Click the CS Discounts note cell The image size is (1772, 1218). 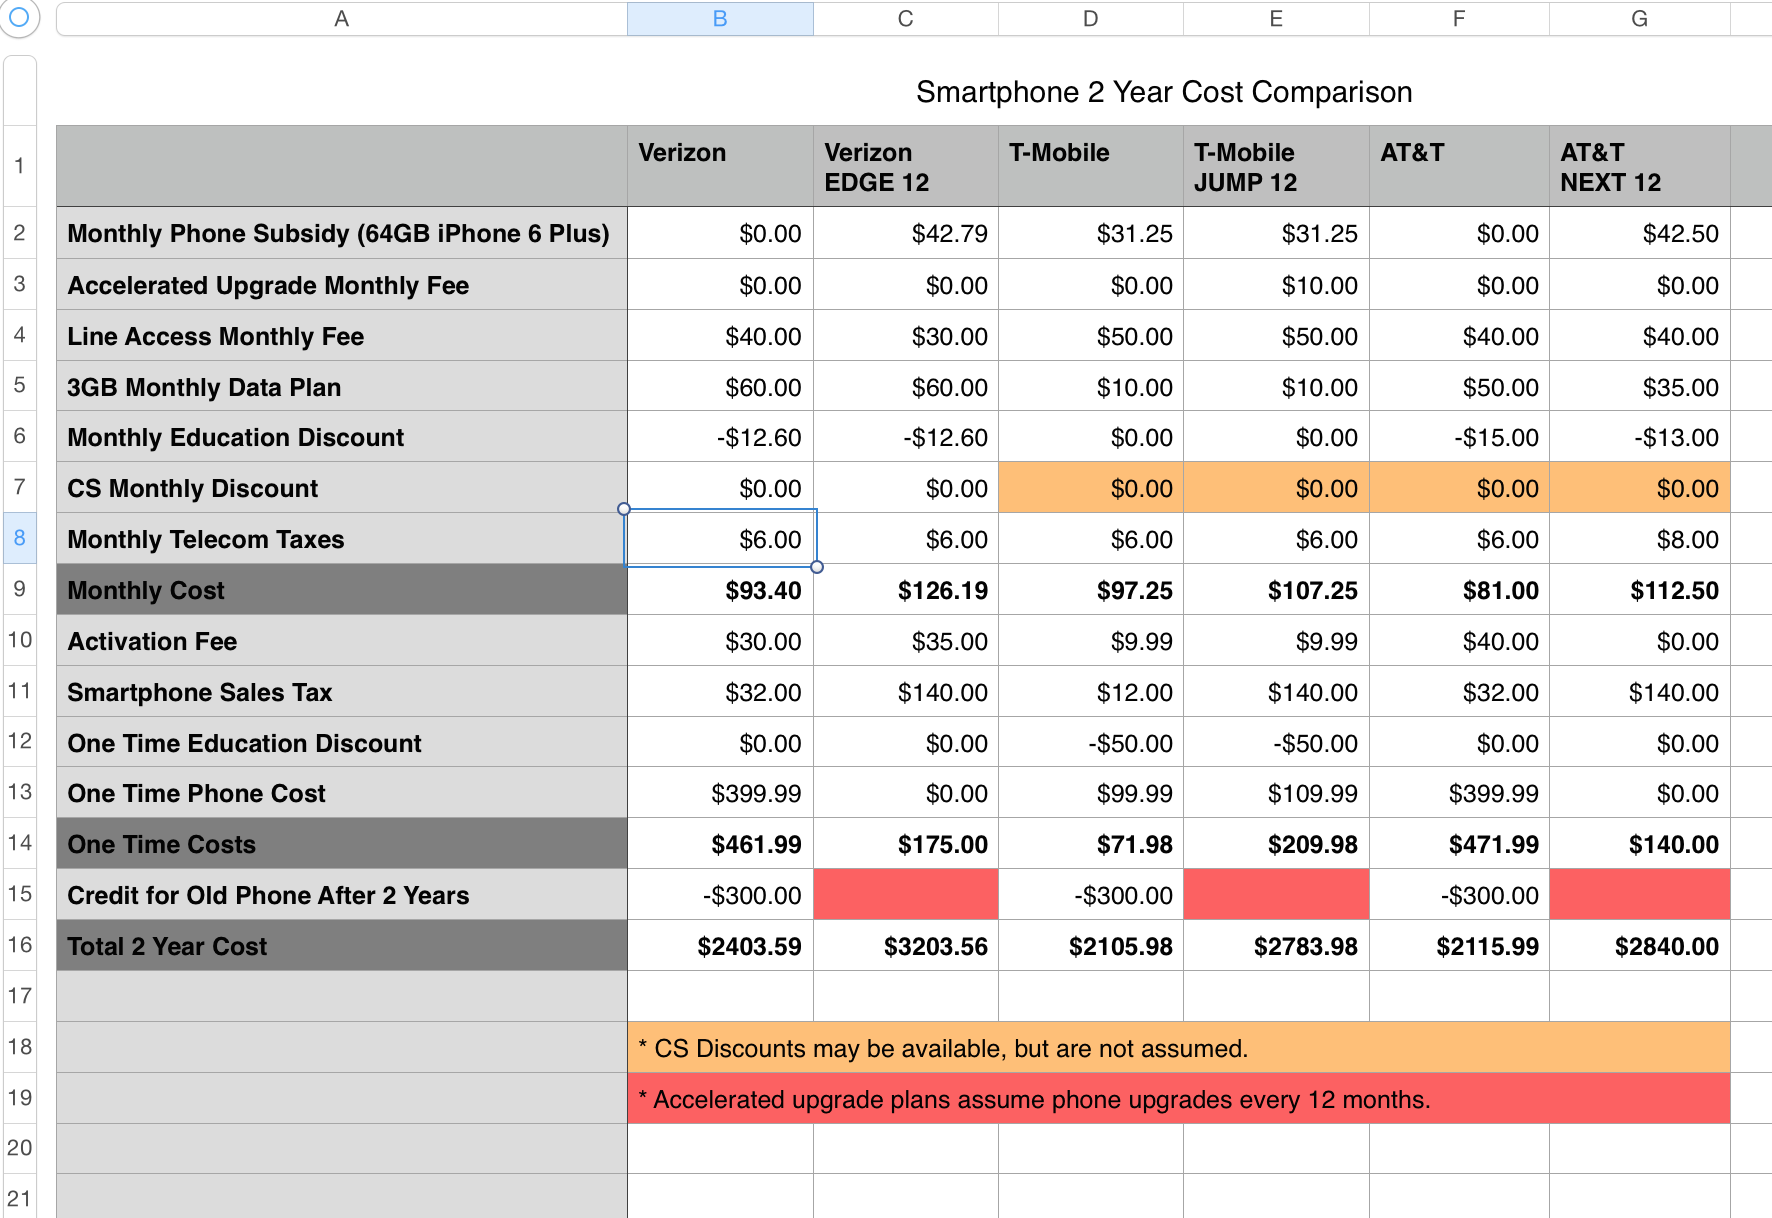tap(1179, 1048)
